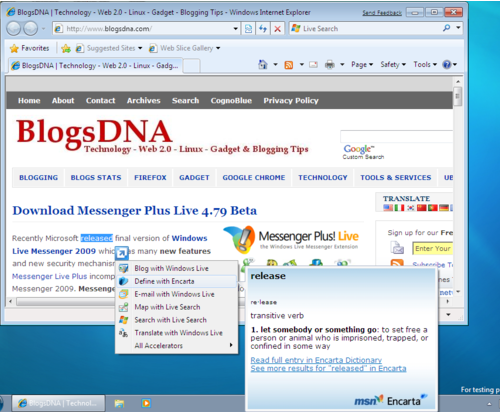Open Windows Media Player from the taskbar
500x412 pixels.
146,403
